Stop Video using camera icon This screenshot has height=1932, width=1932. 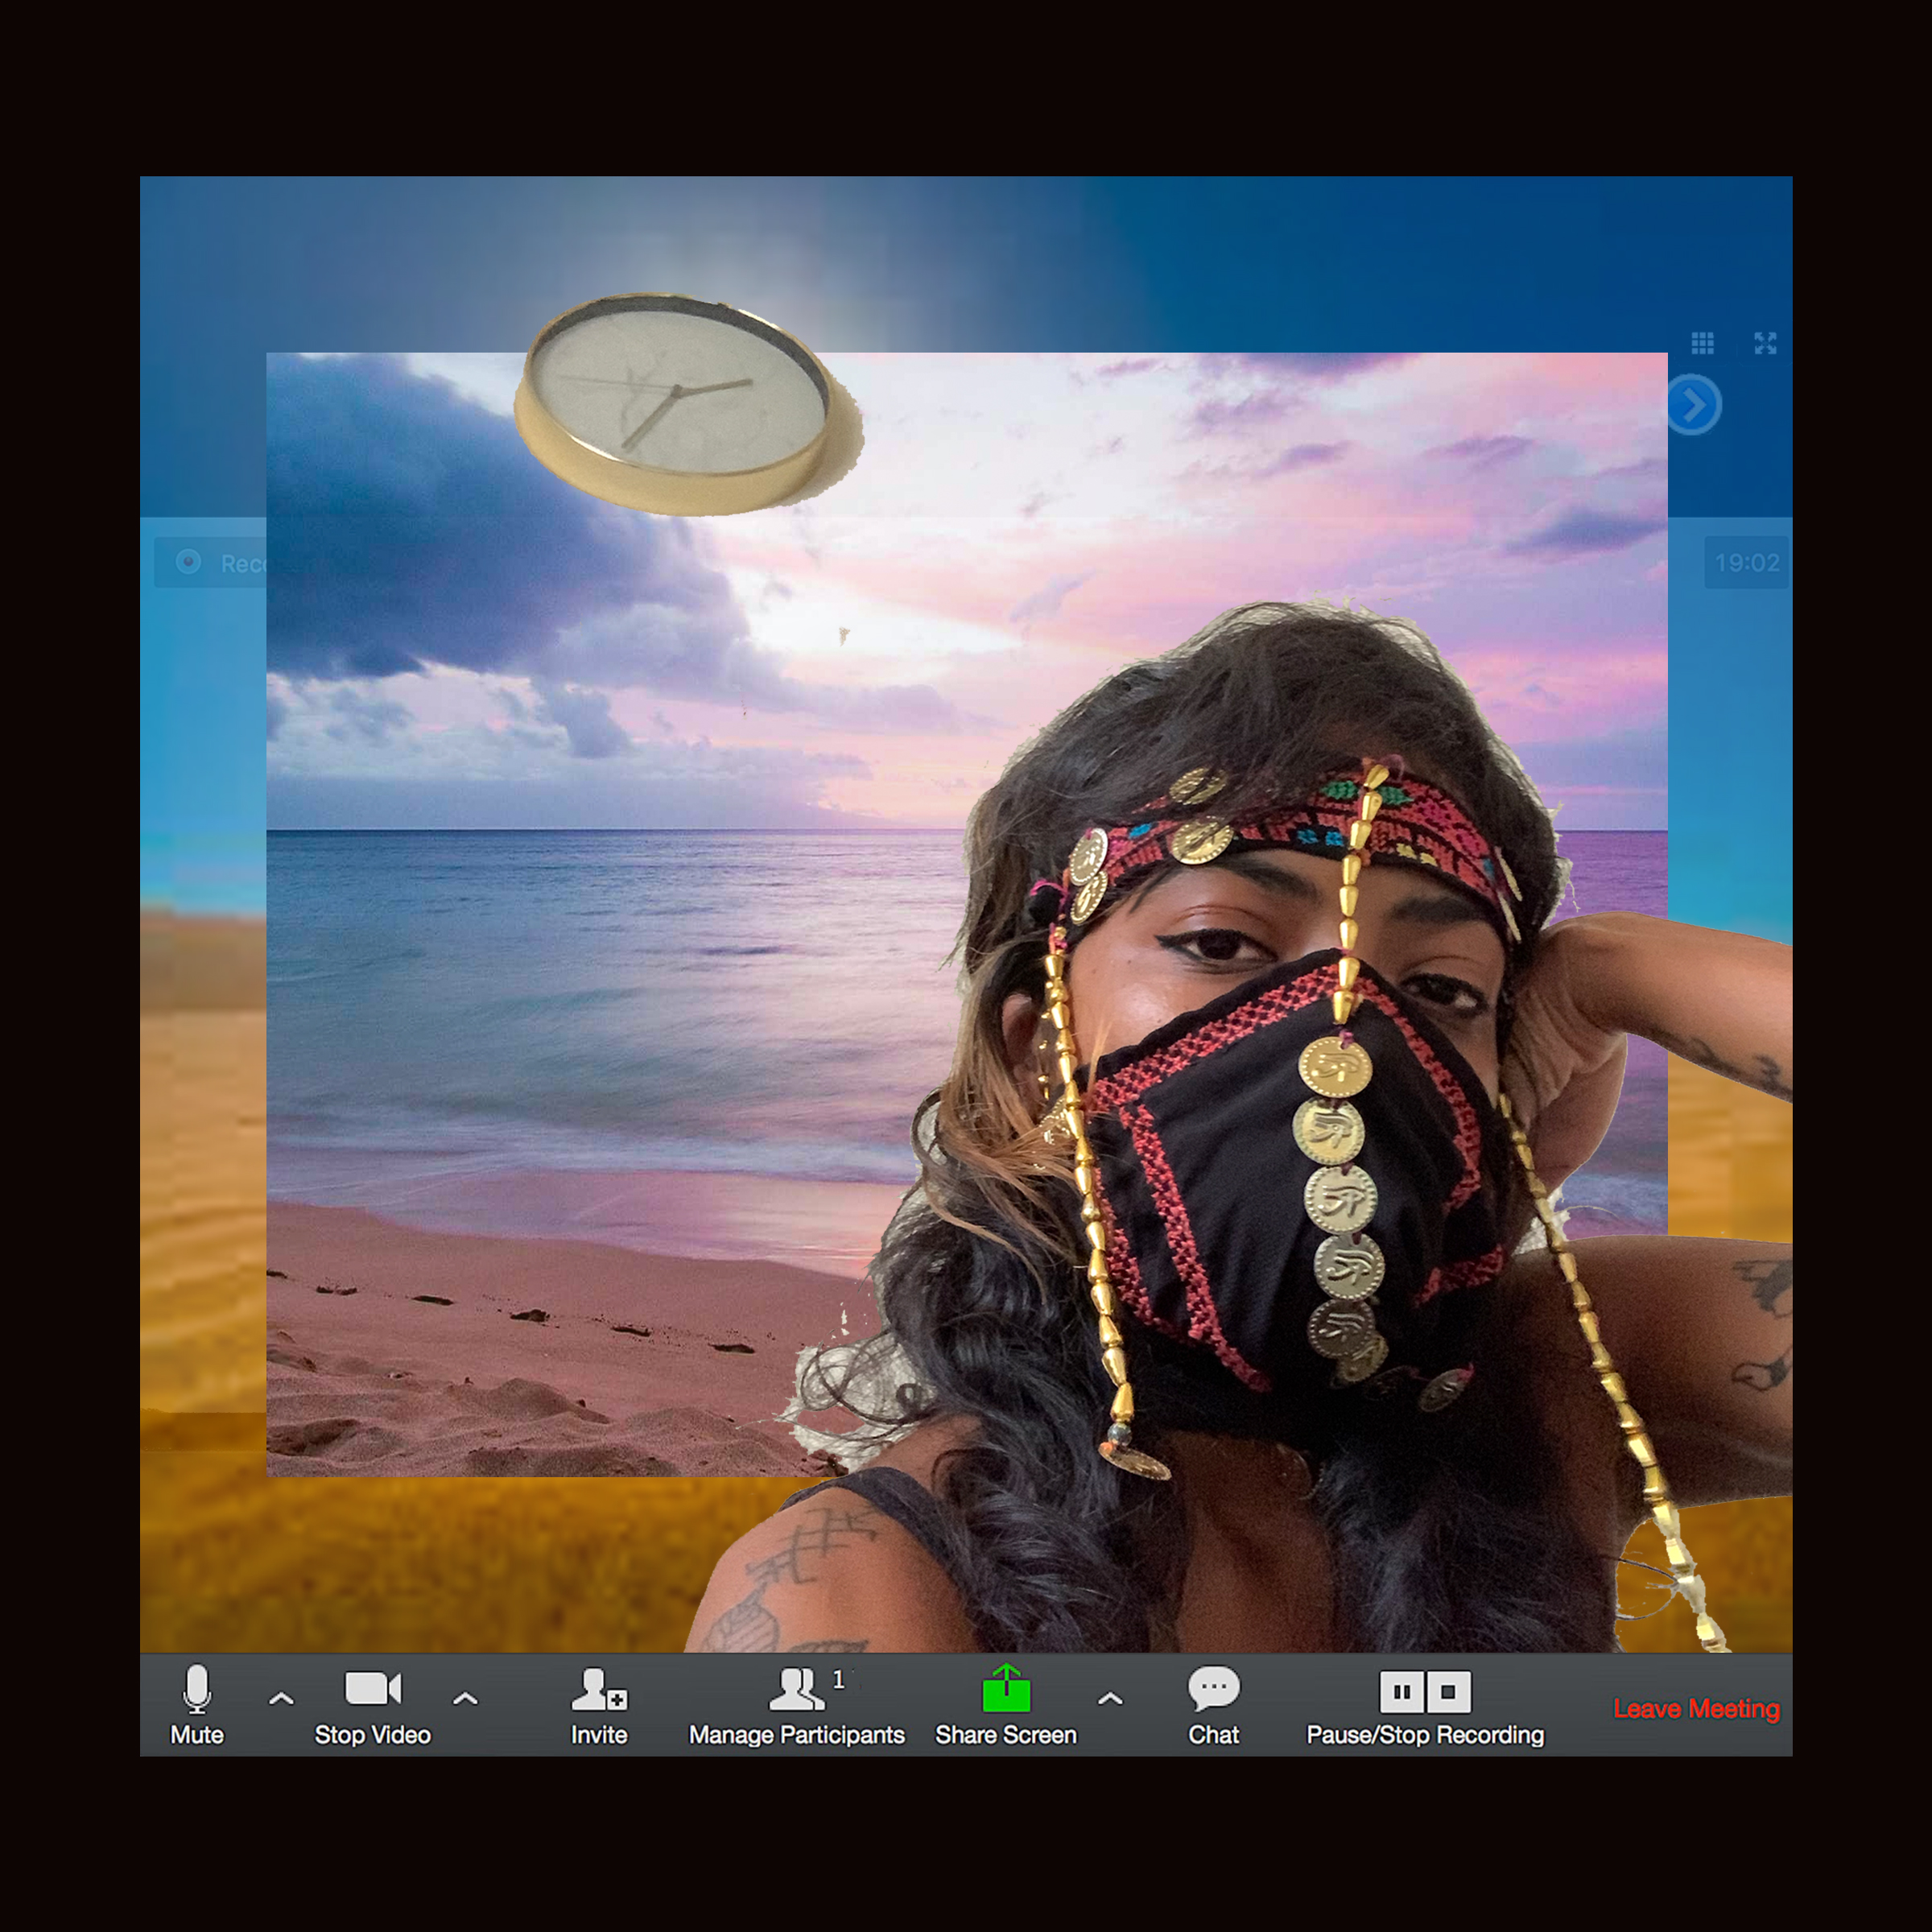point(372,1688)
